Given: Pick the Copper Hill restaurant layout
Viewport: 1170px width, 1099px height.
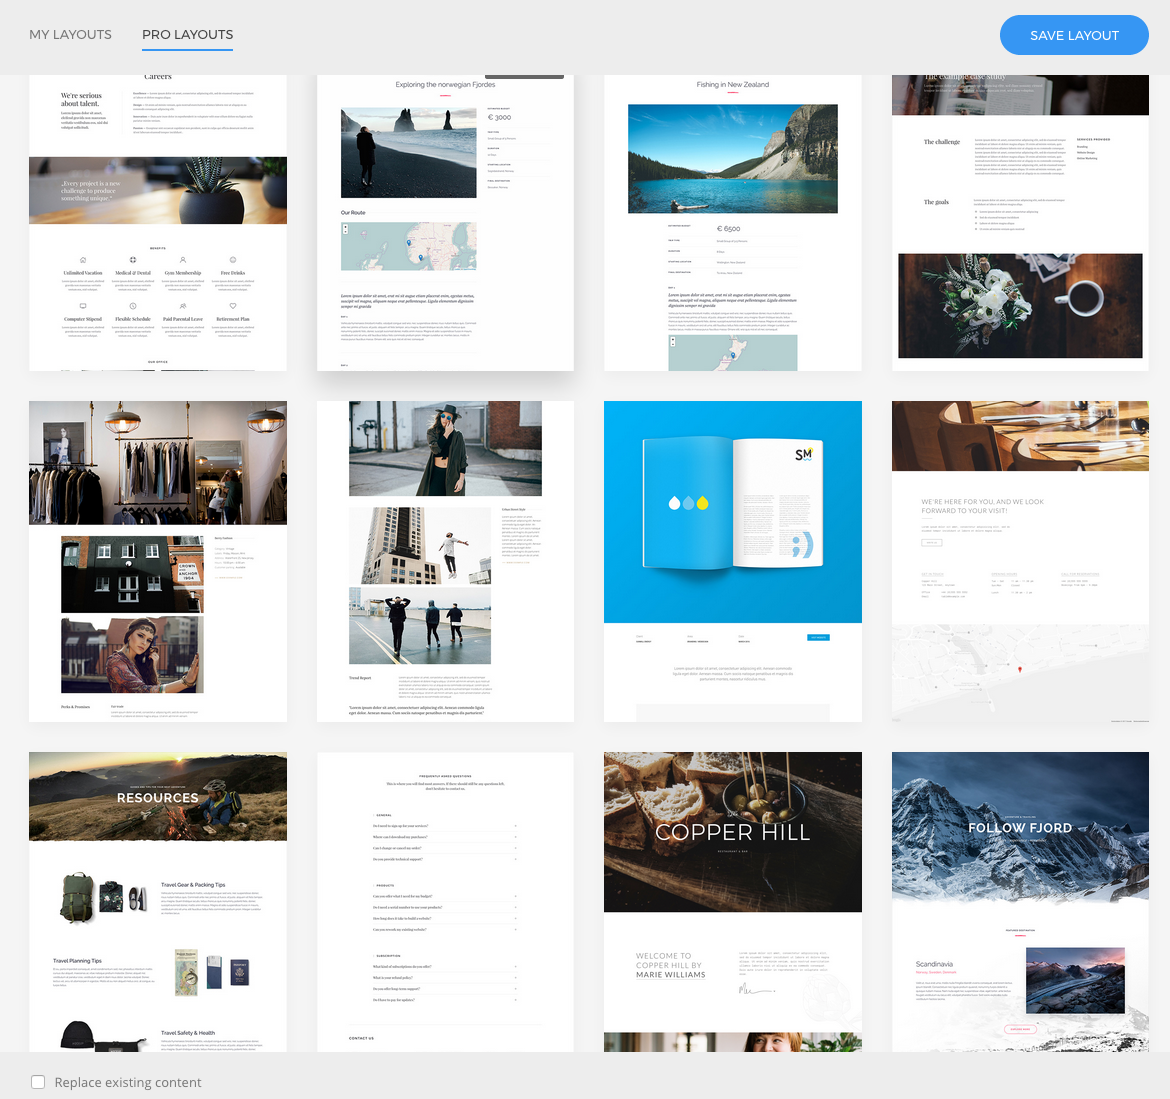Looking at the screenshot, I should (x=733, y=901).
